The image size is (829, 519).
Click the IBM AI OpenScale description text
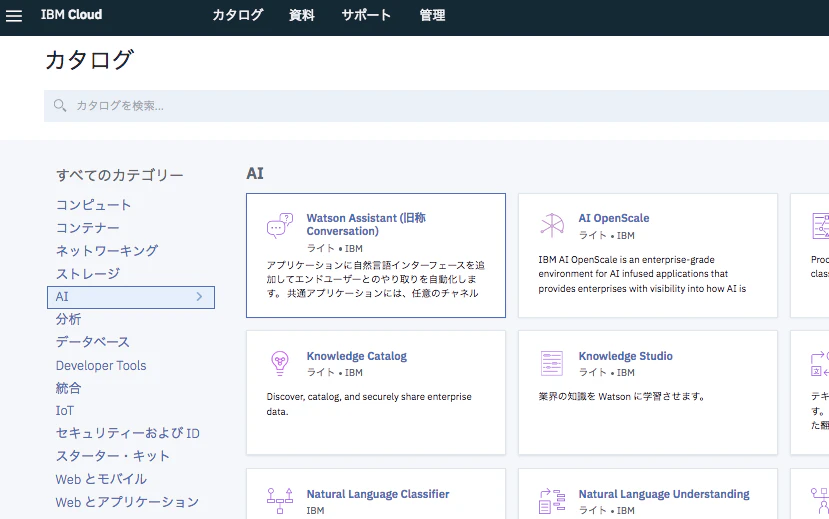(642, 274)
